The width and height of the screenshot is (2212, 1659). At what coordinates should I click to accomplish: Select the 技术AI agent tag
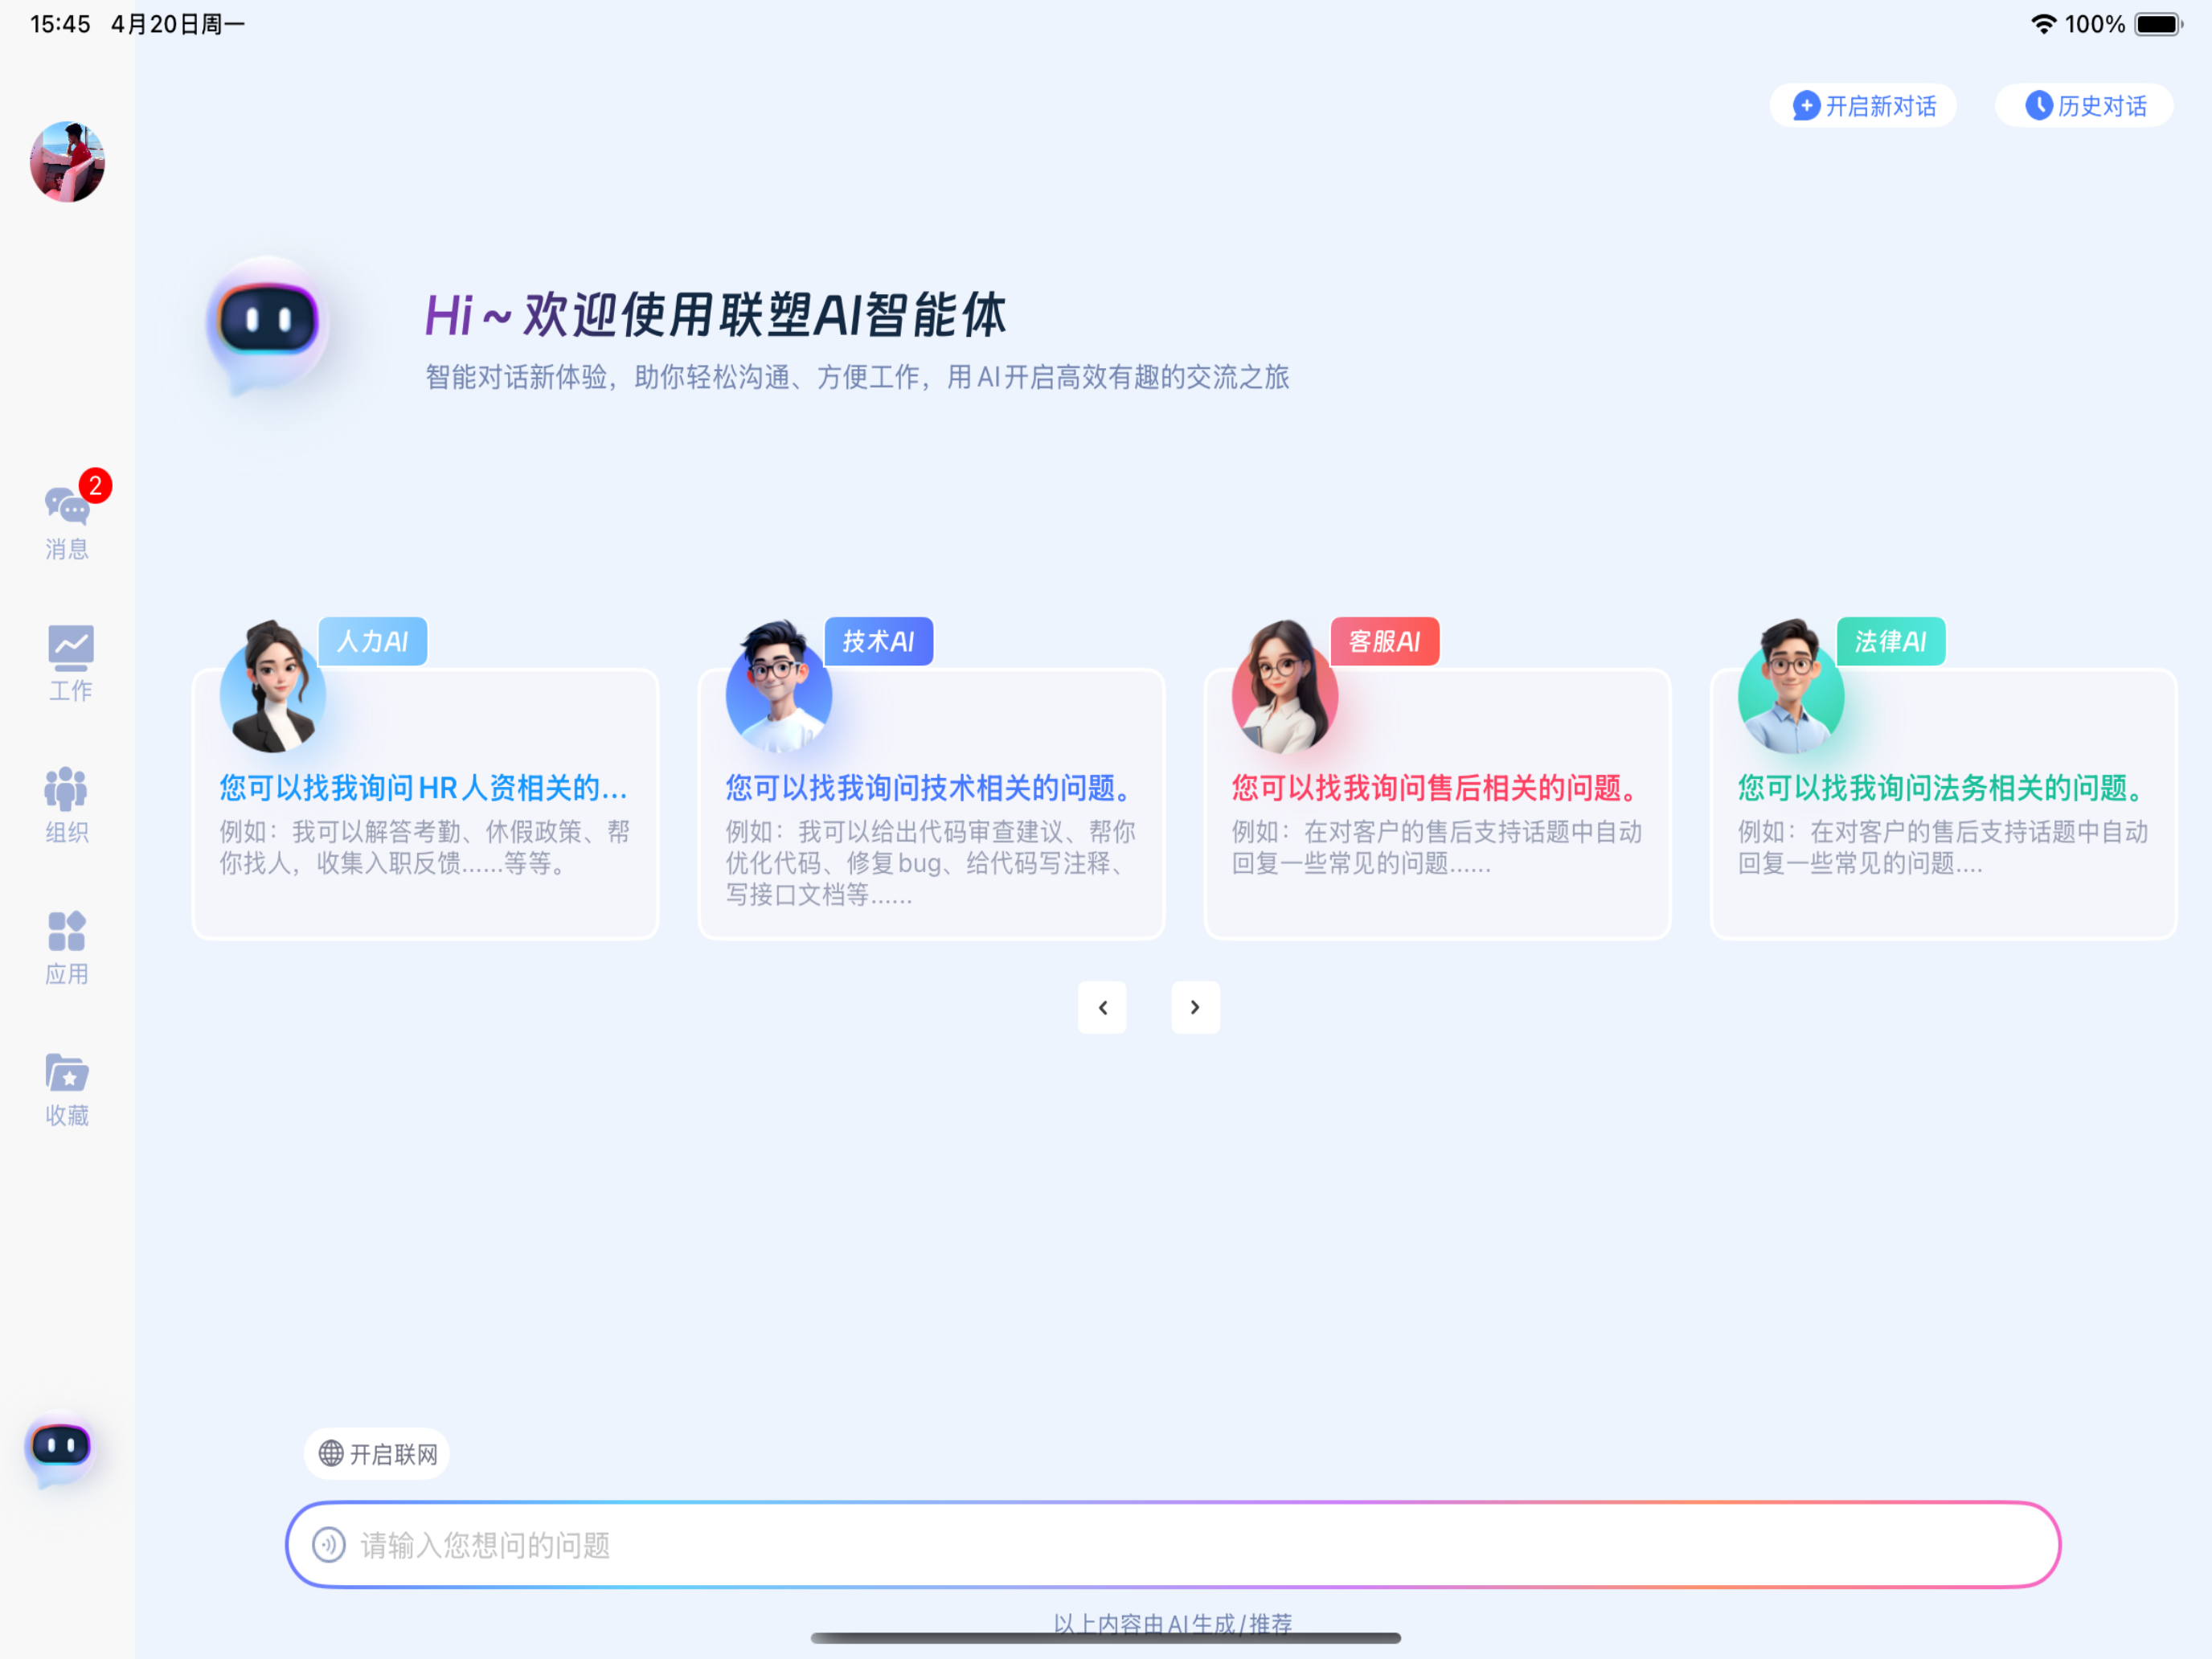pyautogui.click(x=879, y=642)
